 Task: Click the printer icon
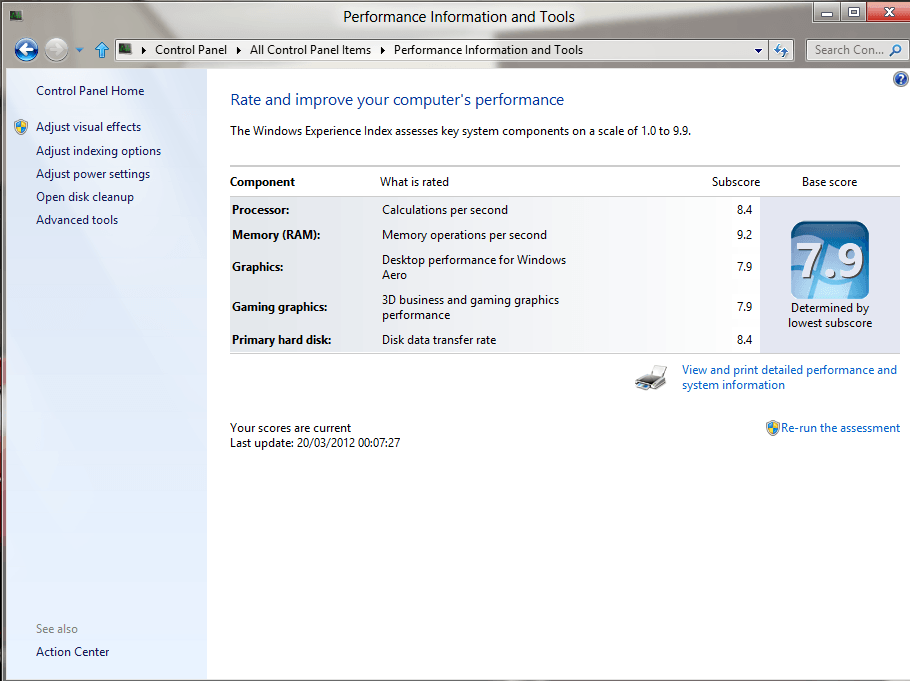coord(651,377)
